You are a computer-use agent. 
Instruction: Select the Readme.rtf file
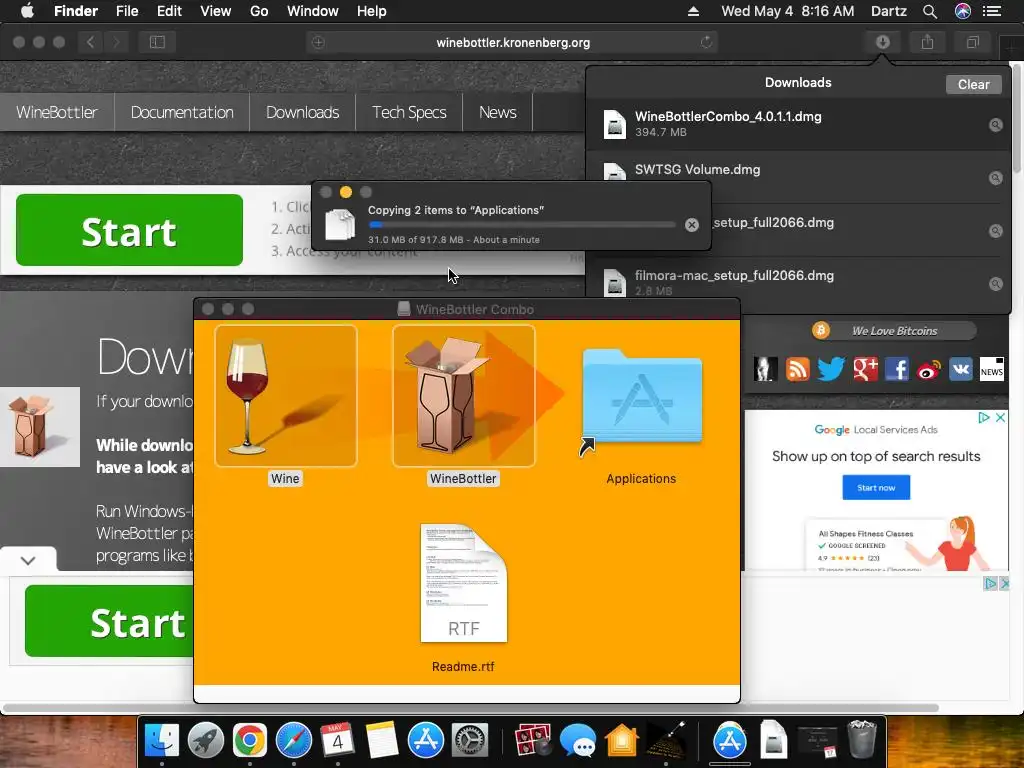pos(464,583)
